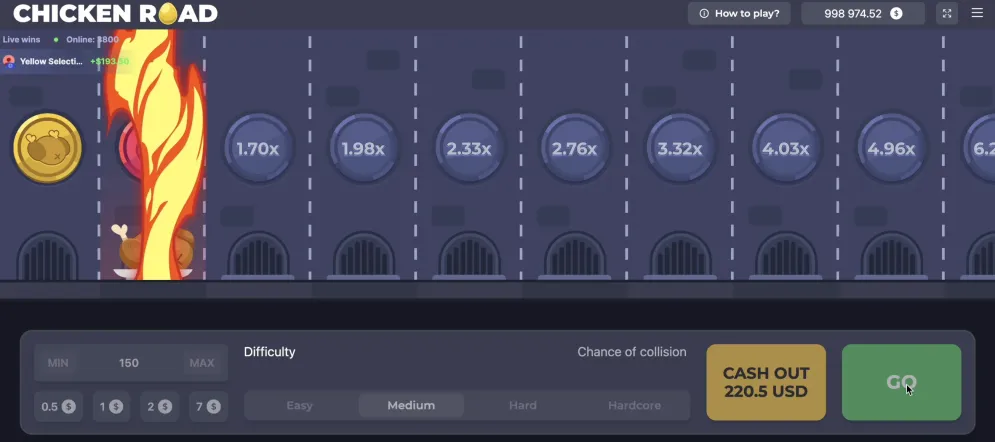The height and width of the screenshot is (442, 995).
Task: Click the Online player count text
Action: 92,39
